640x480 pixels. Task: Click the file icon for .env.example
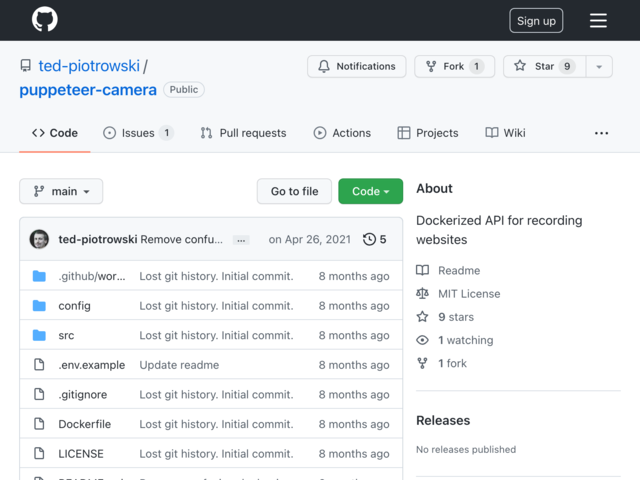click(x=39, y=365)
